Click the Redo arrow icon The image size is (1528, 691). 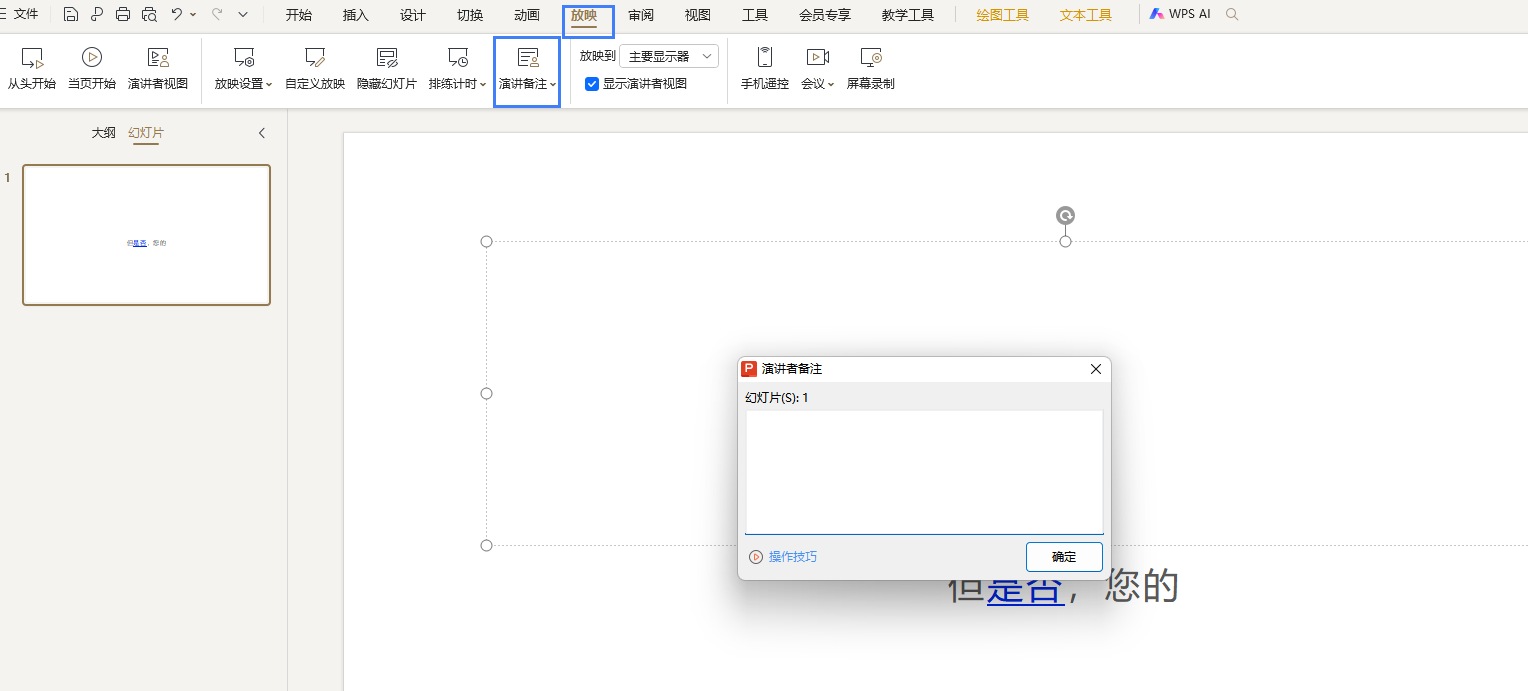click(x=216, y=14)
